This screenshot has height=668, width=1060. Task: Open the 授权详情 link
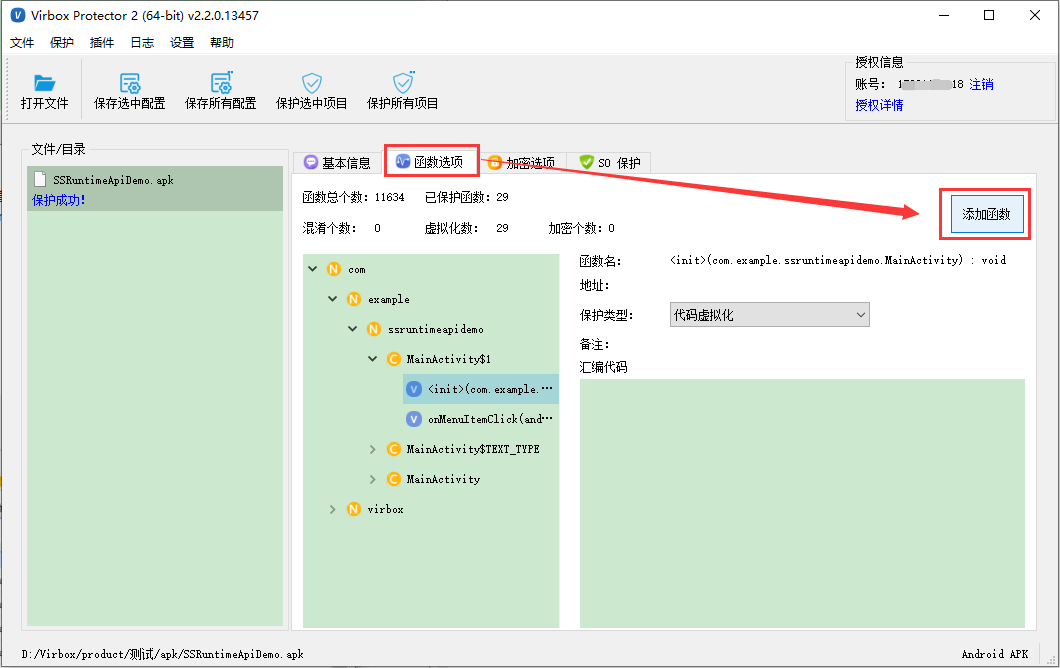(x=879, y=105)
